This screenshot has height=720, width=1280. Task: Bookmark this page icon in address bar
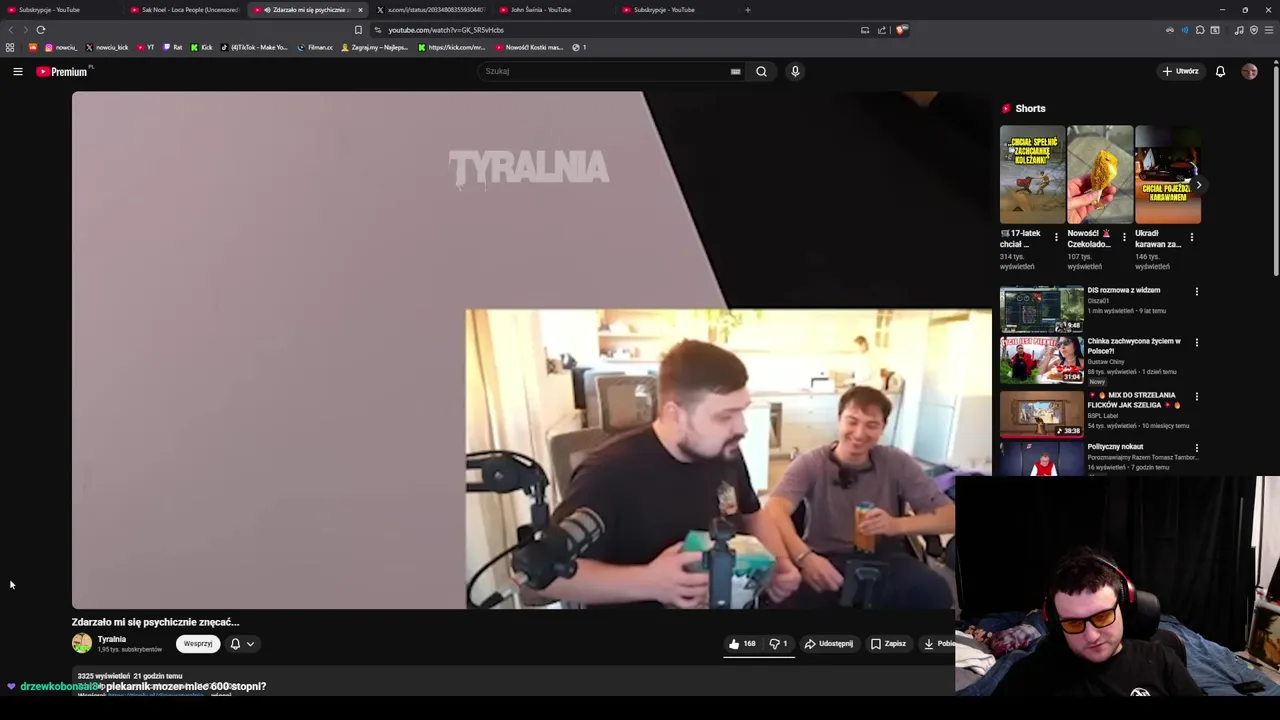pos(358,30)
